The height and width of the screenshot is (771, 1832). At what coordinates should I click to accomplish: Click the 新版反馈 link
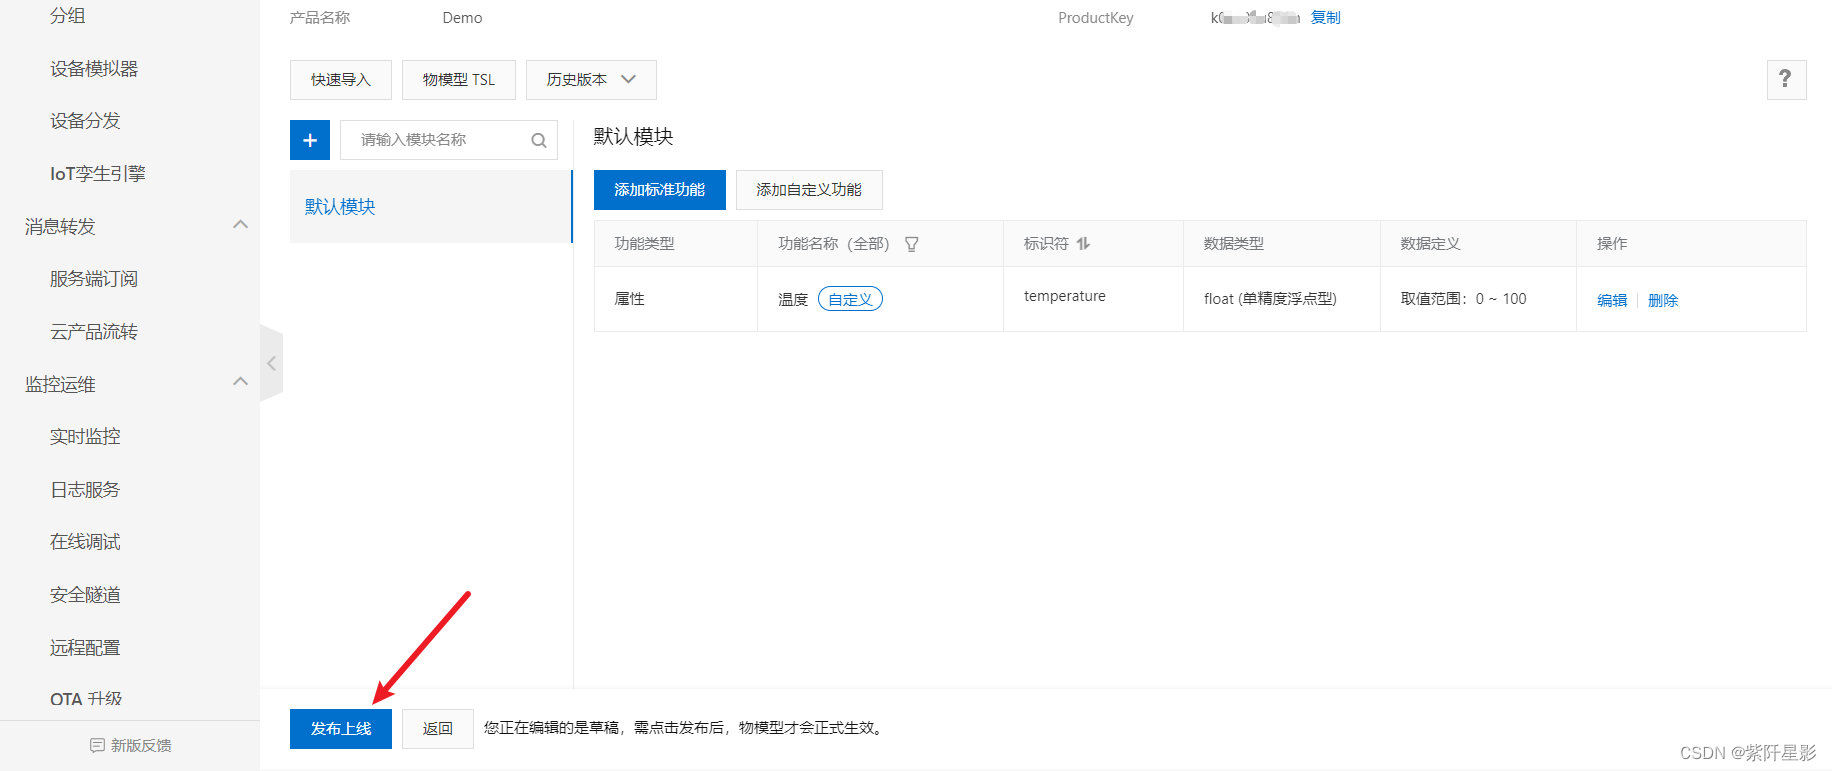pos(141,746)
